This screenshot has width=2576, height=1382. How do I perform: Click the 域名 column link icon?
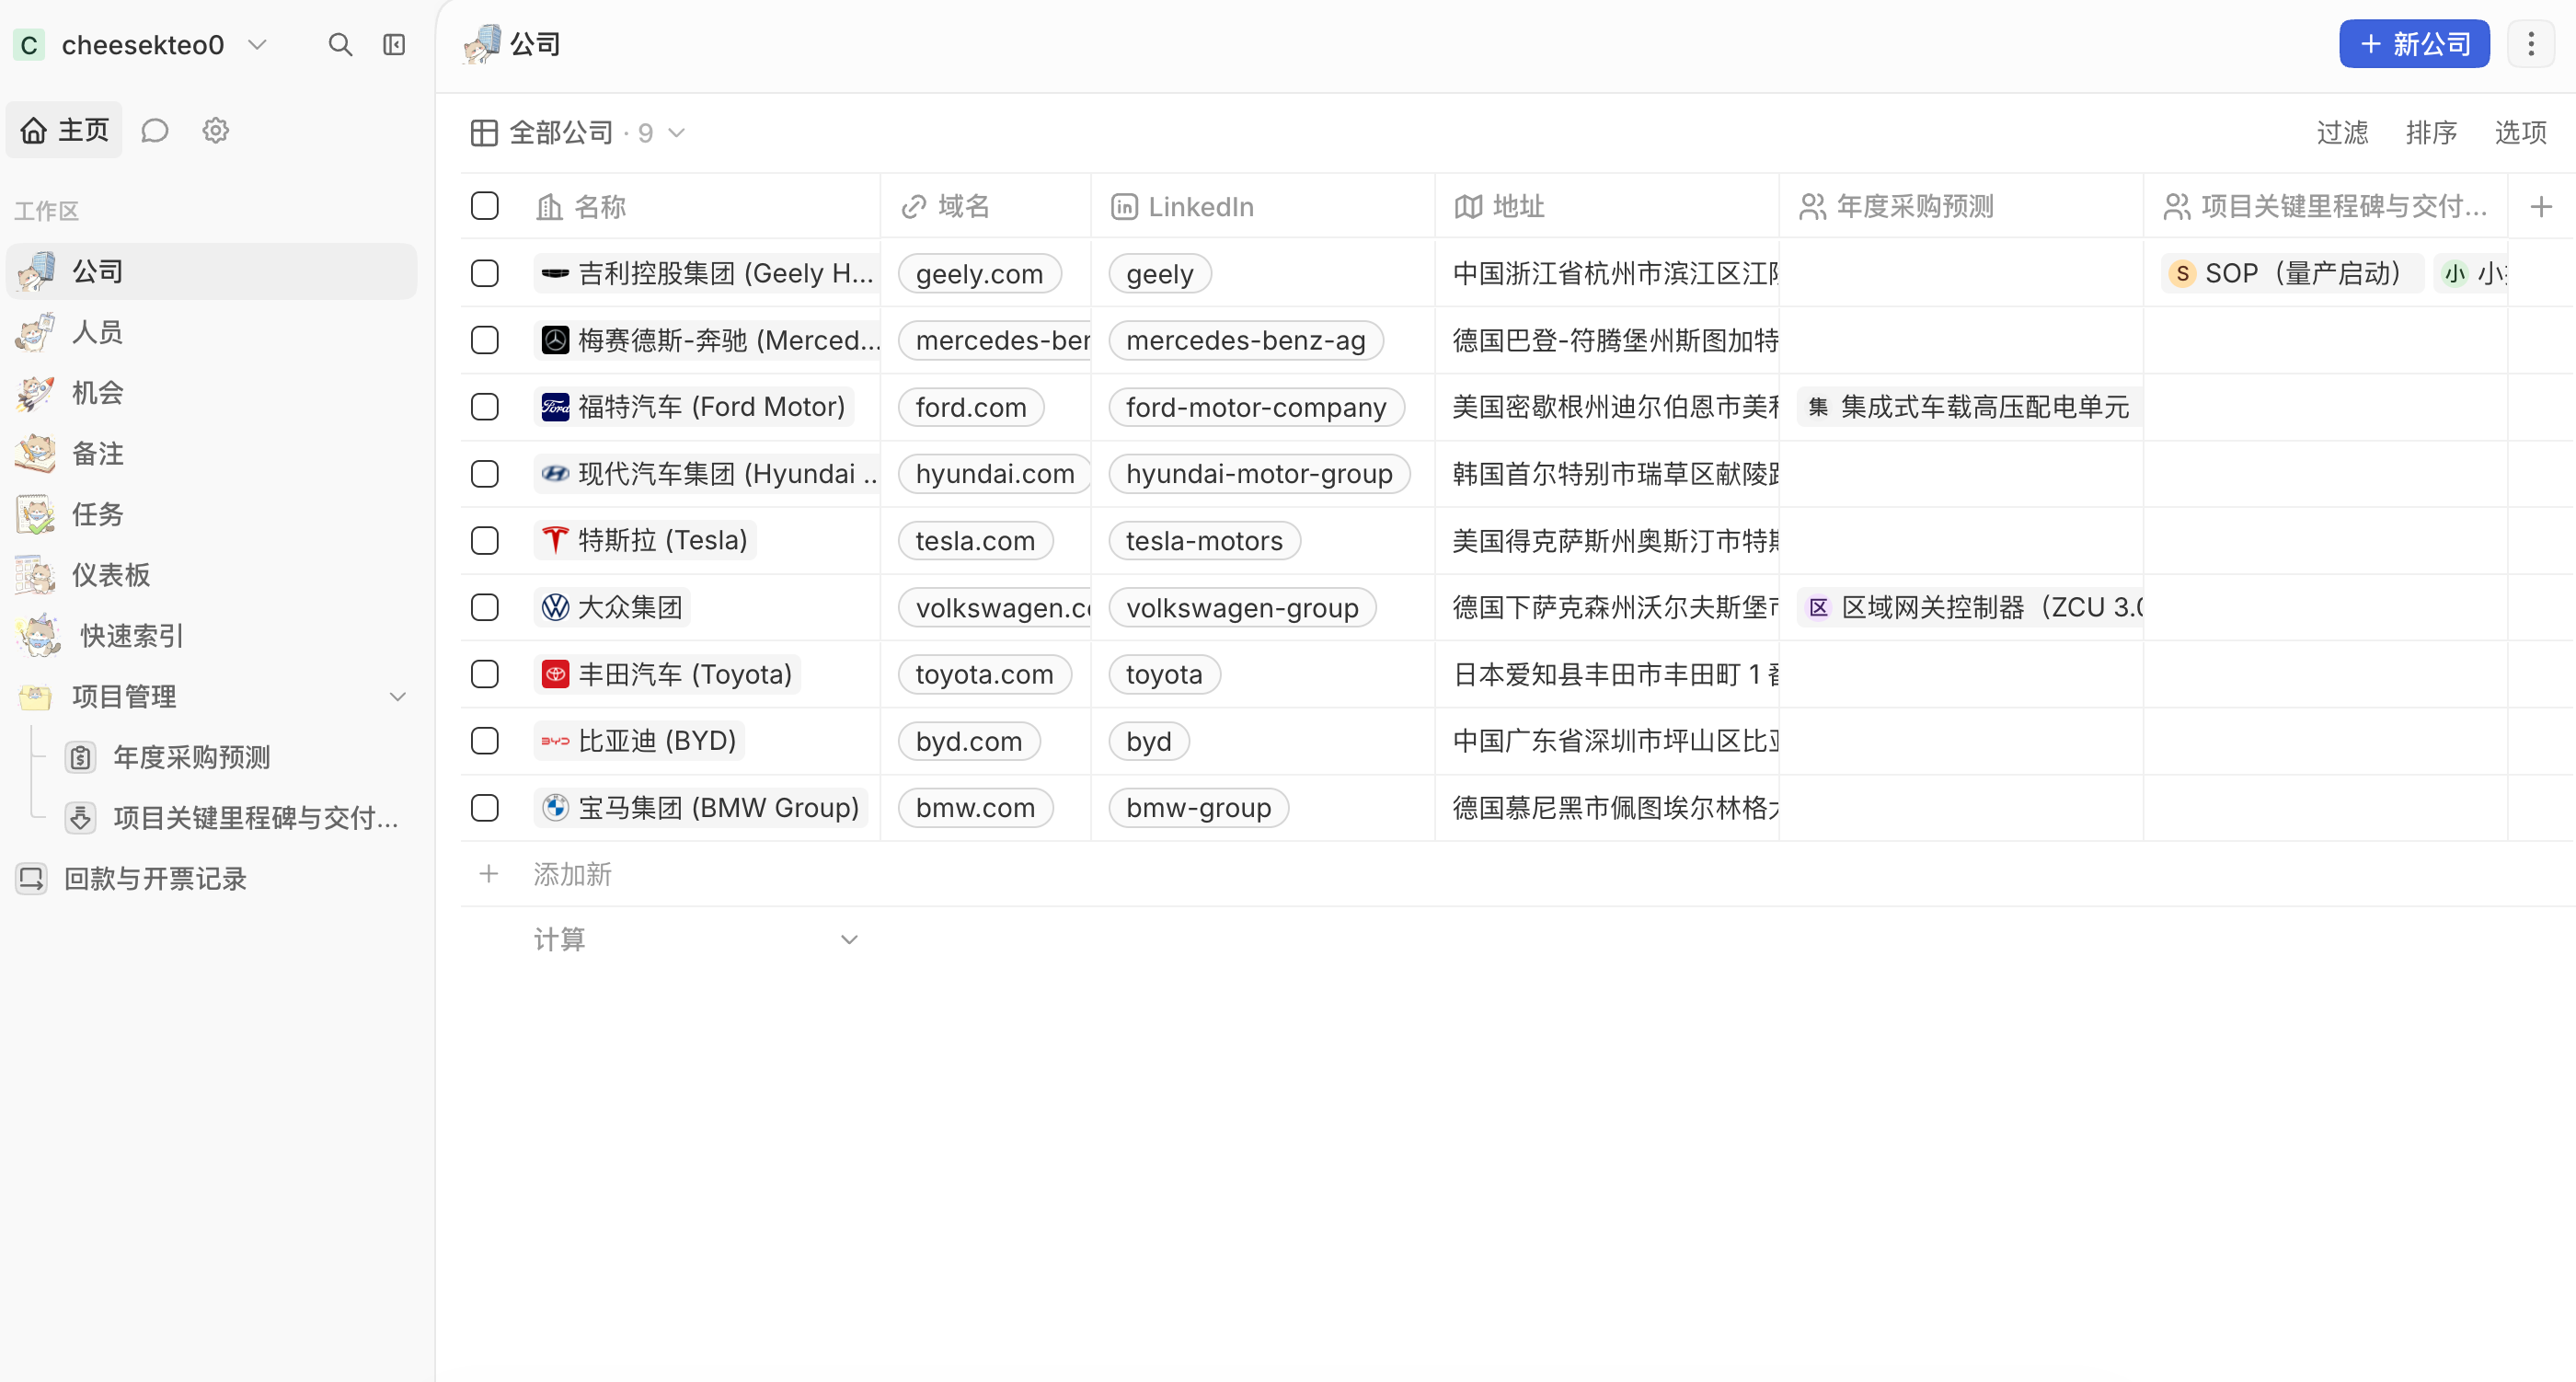click(913, 207)
